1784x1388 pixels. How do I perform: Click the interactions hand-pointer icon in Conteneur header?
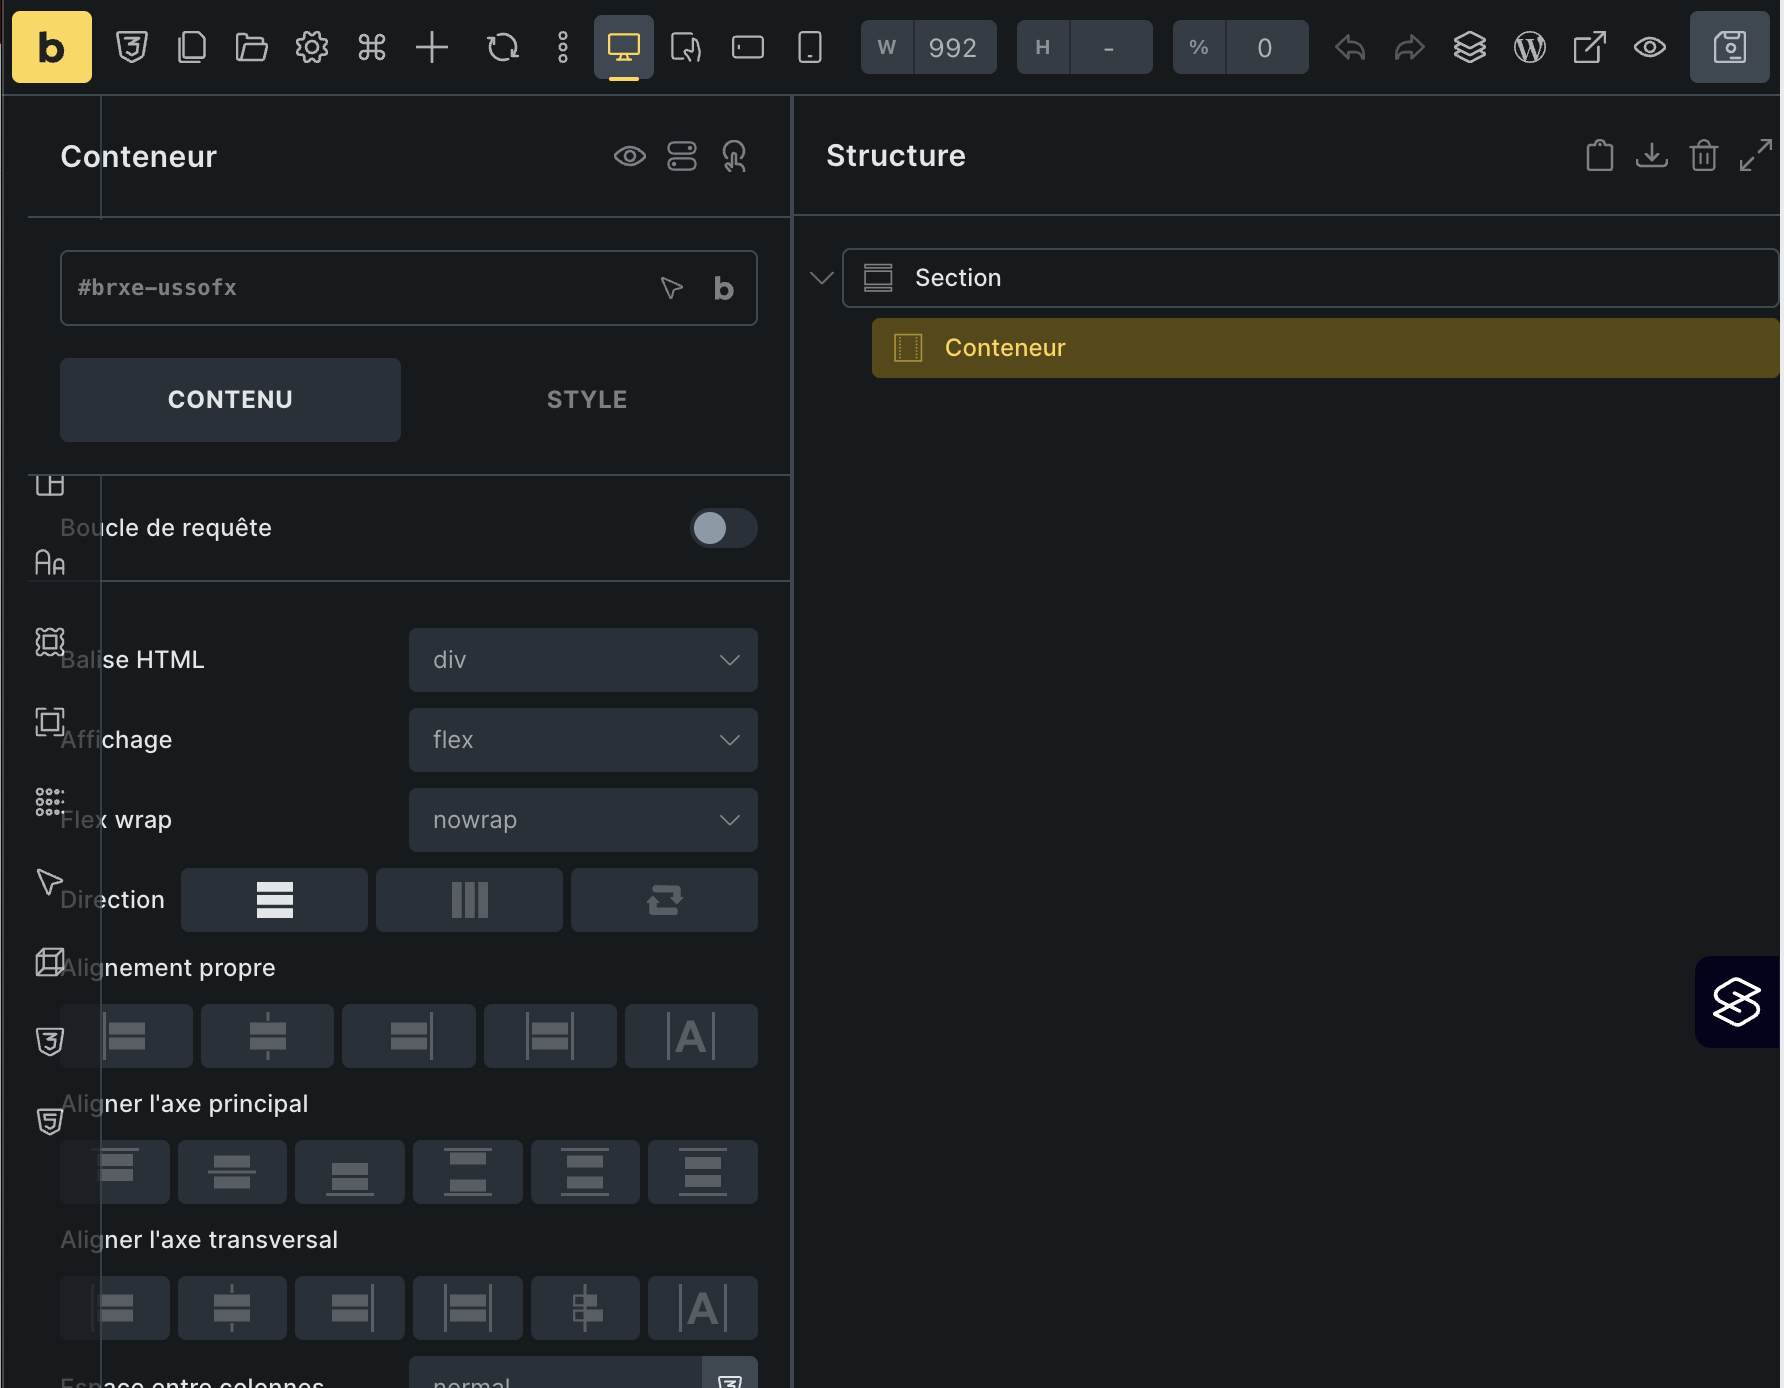click(734, 156)
